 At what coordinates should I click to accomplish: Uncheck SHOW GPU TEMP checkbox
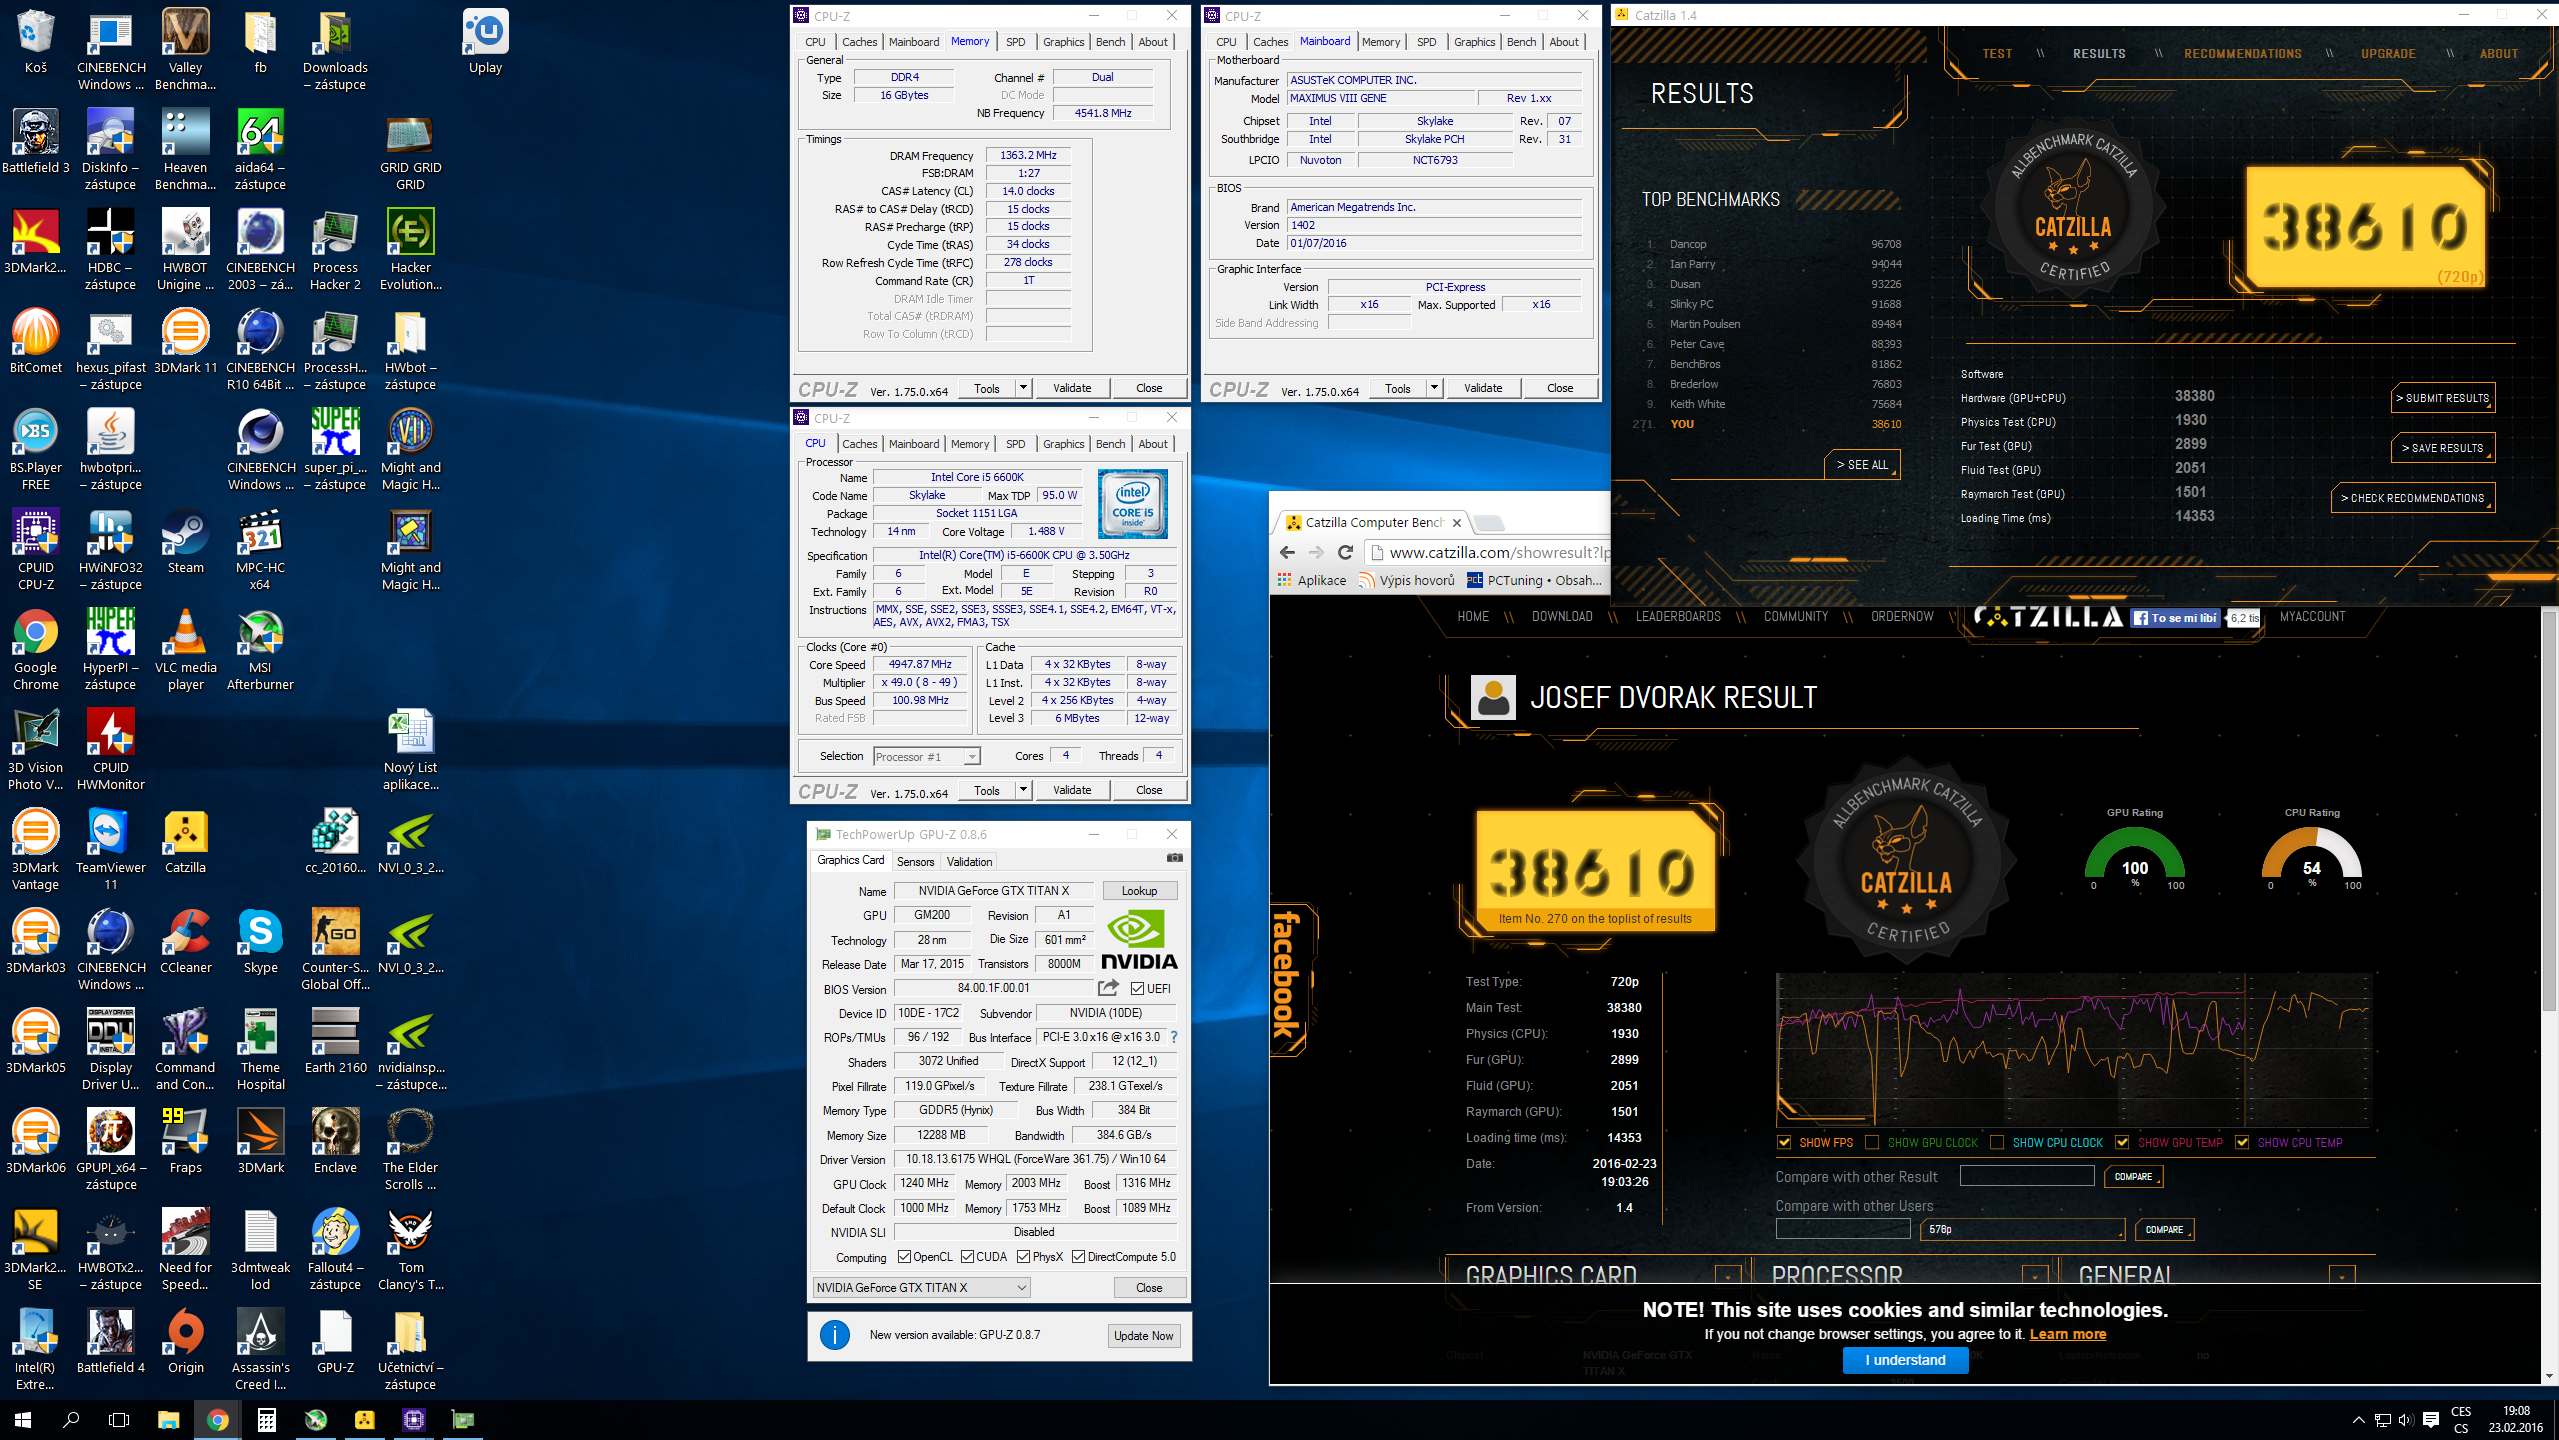click(x=2122, y=1142)
